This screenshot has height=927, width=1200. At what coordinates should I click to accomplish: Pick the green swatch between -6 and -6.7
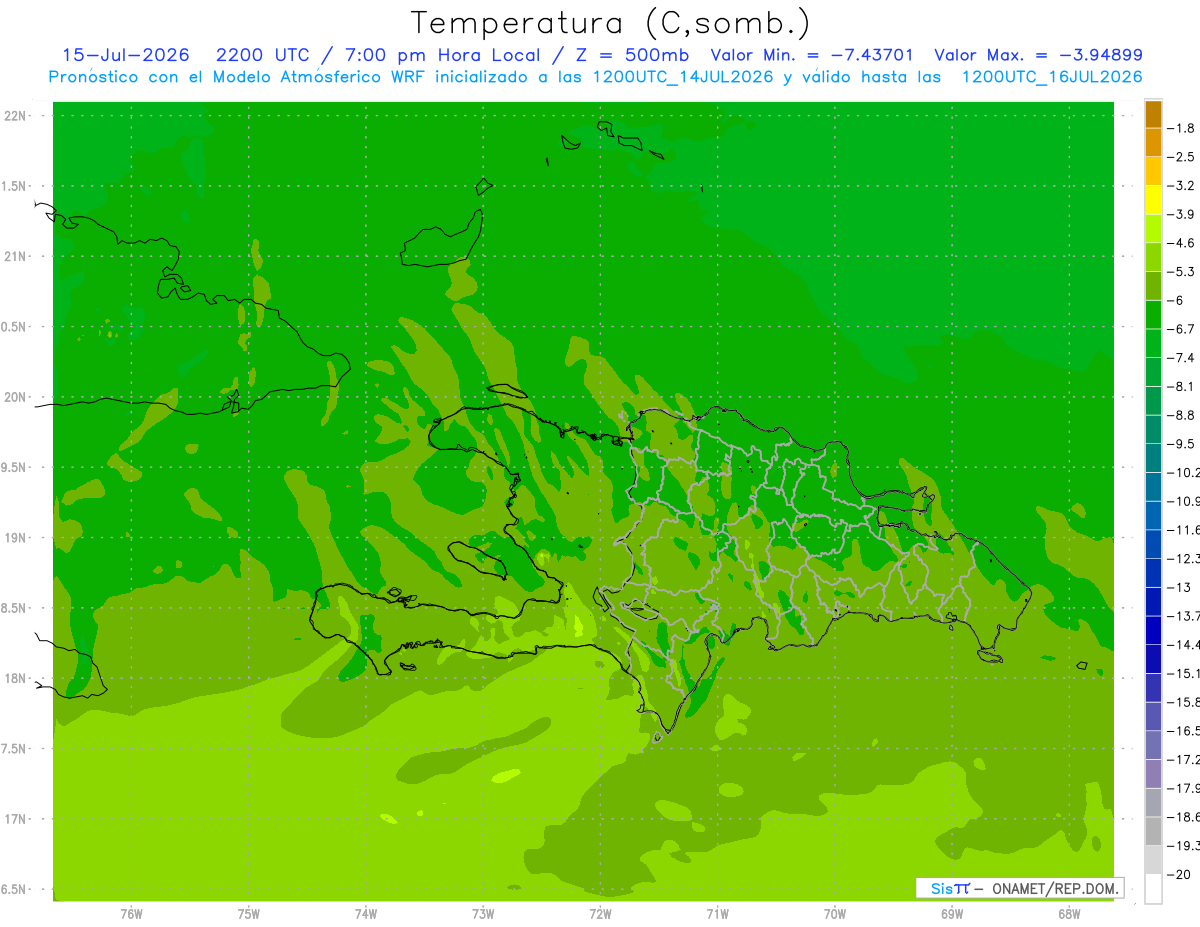tap(1153, 315)
